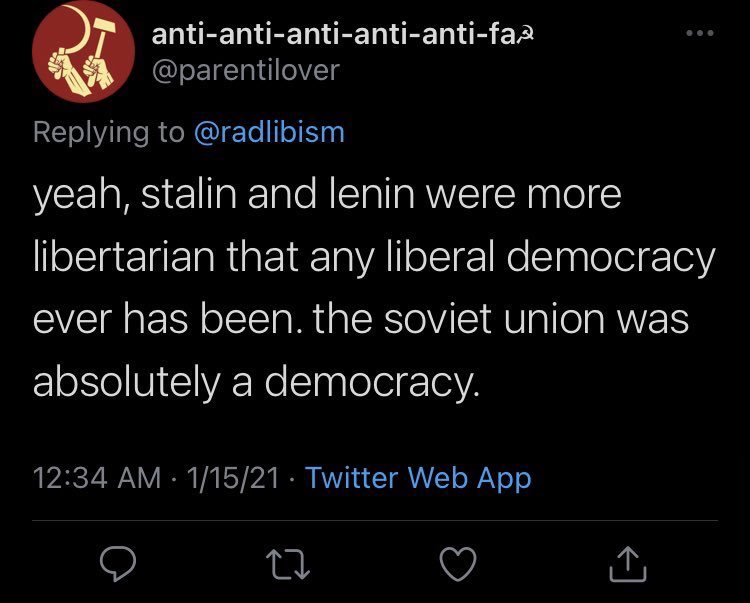Click the Twitter Web App source link

(418, 478)
